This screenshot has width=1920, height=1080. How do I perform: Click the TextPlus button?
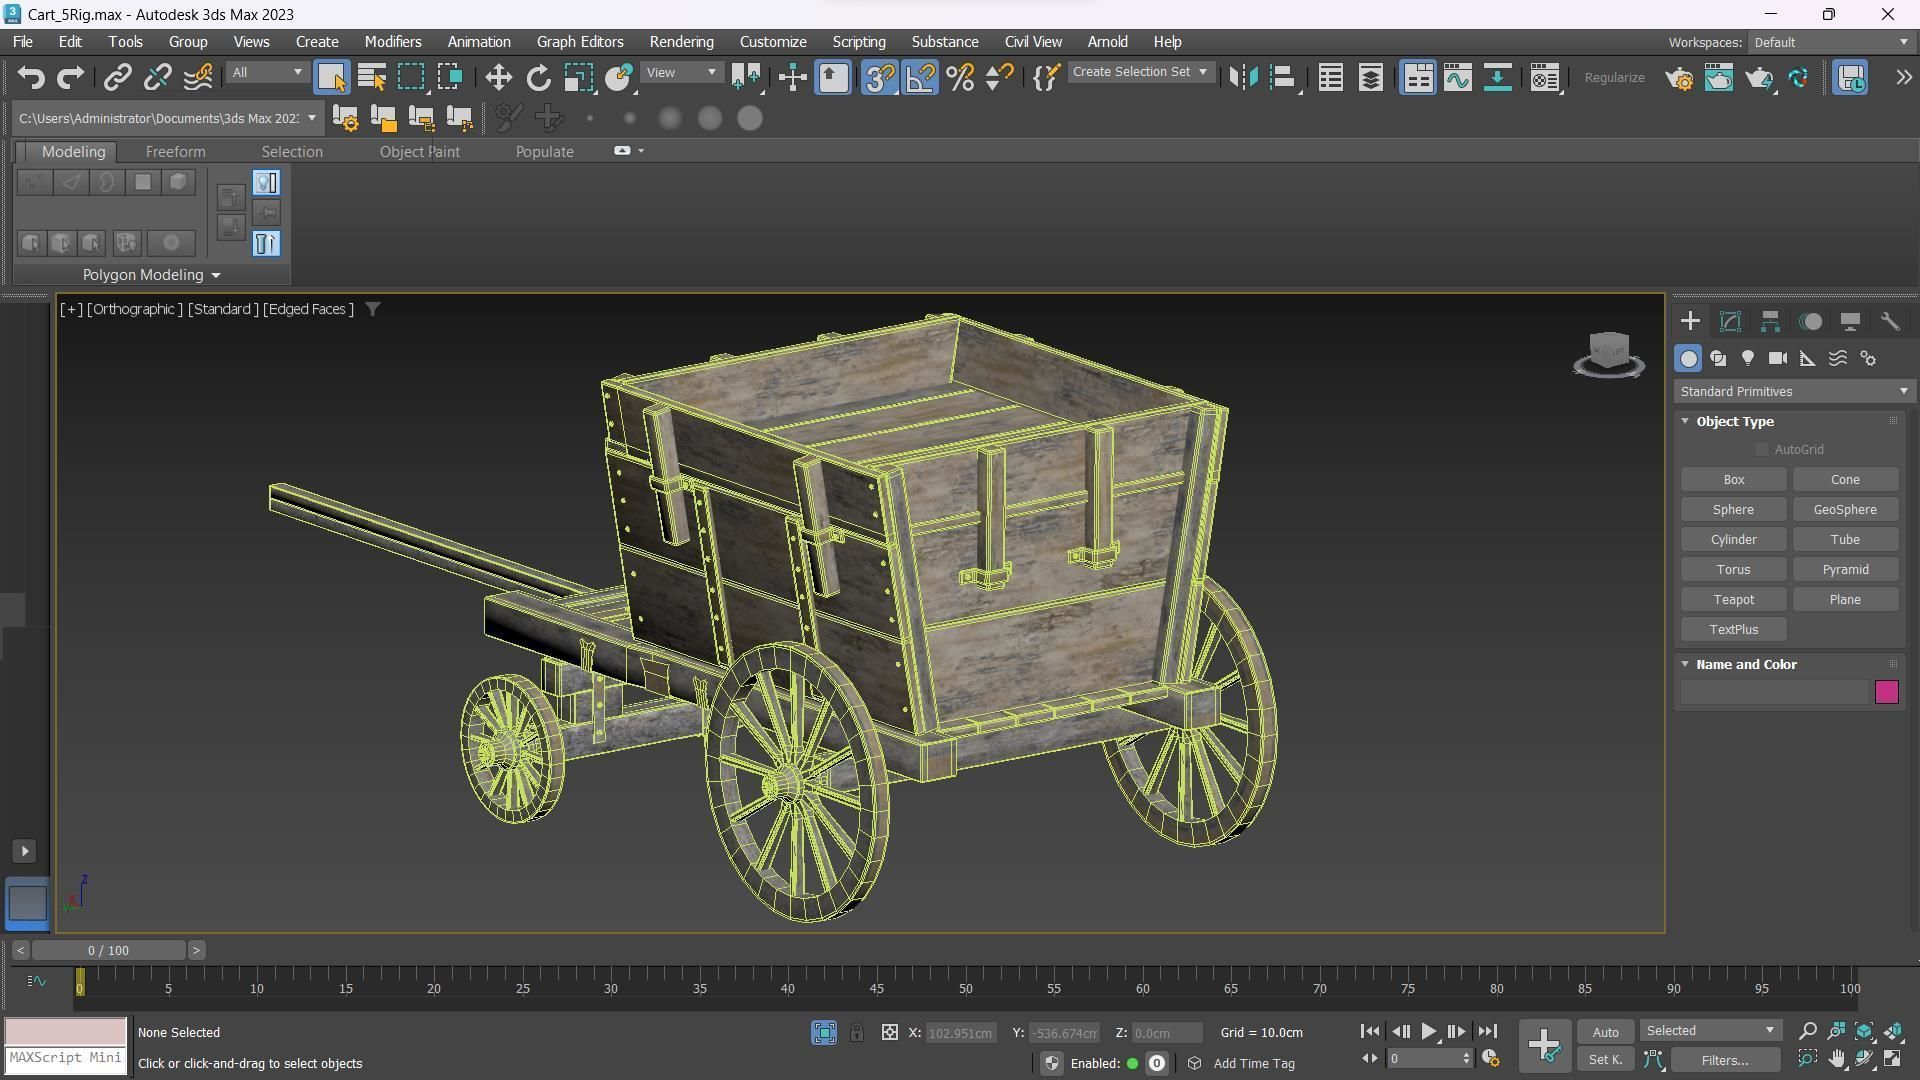point(1733,630)
